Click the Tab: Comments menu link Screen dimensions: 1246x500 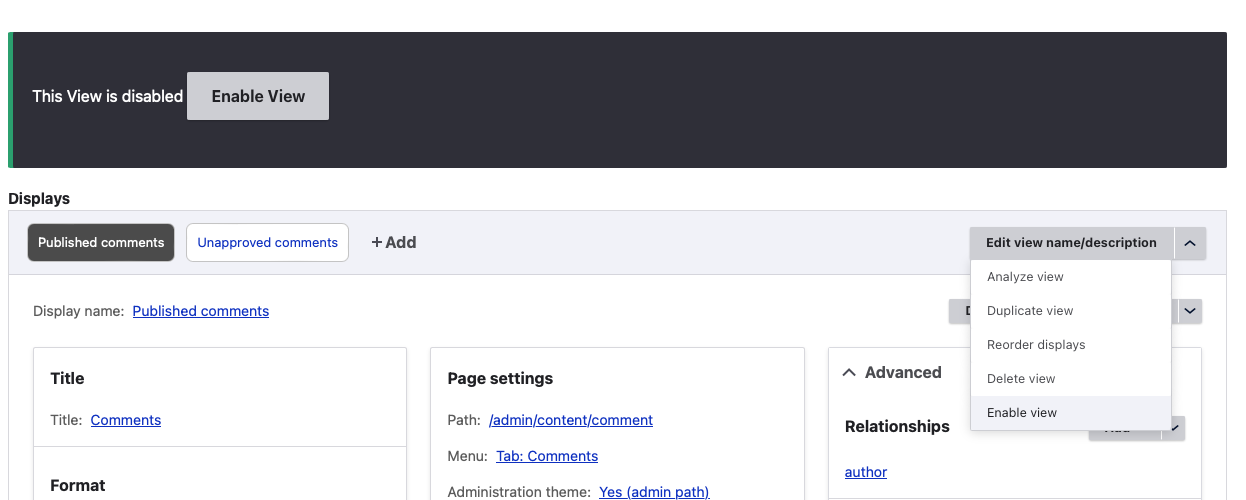(x=547, y=456)
